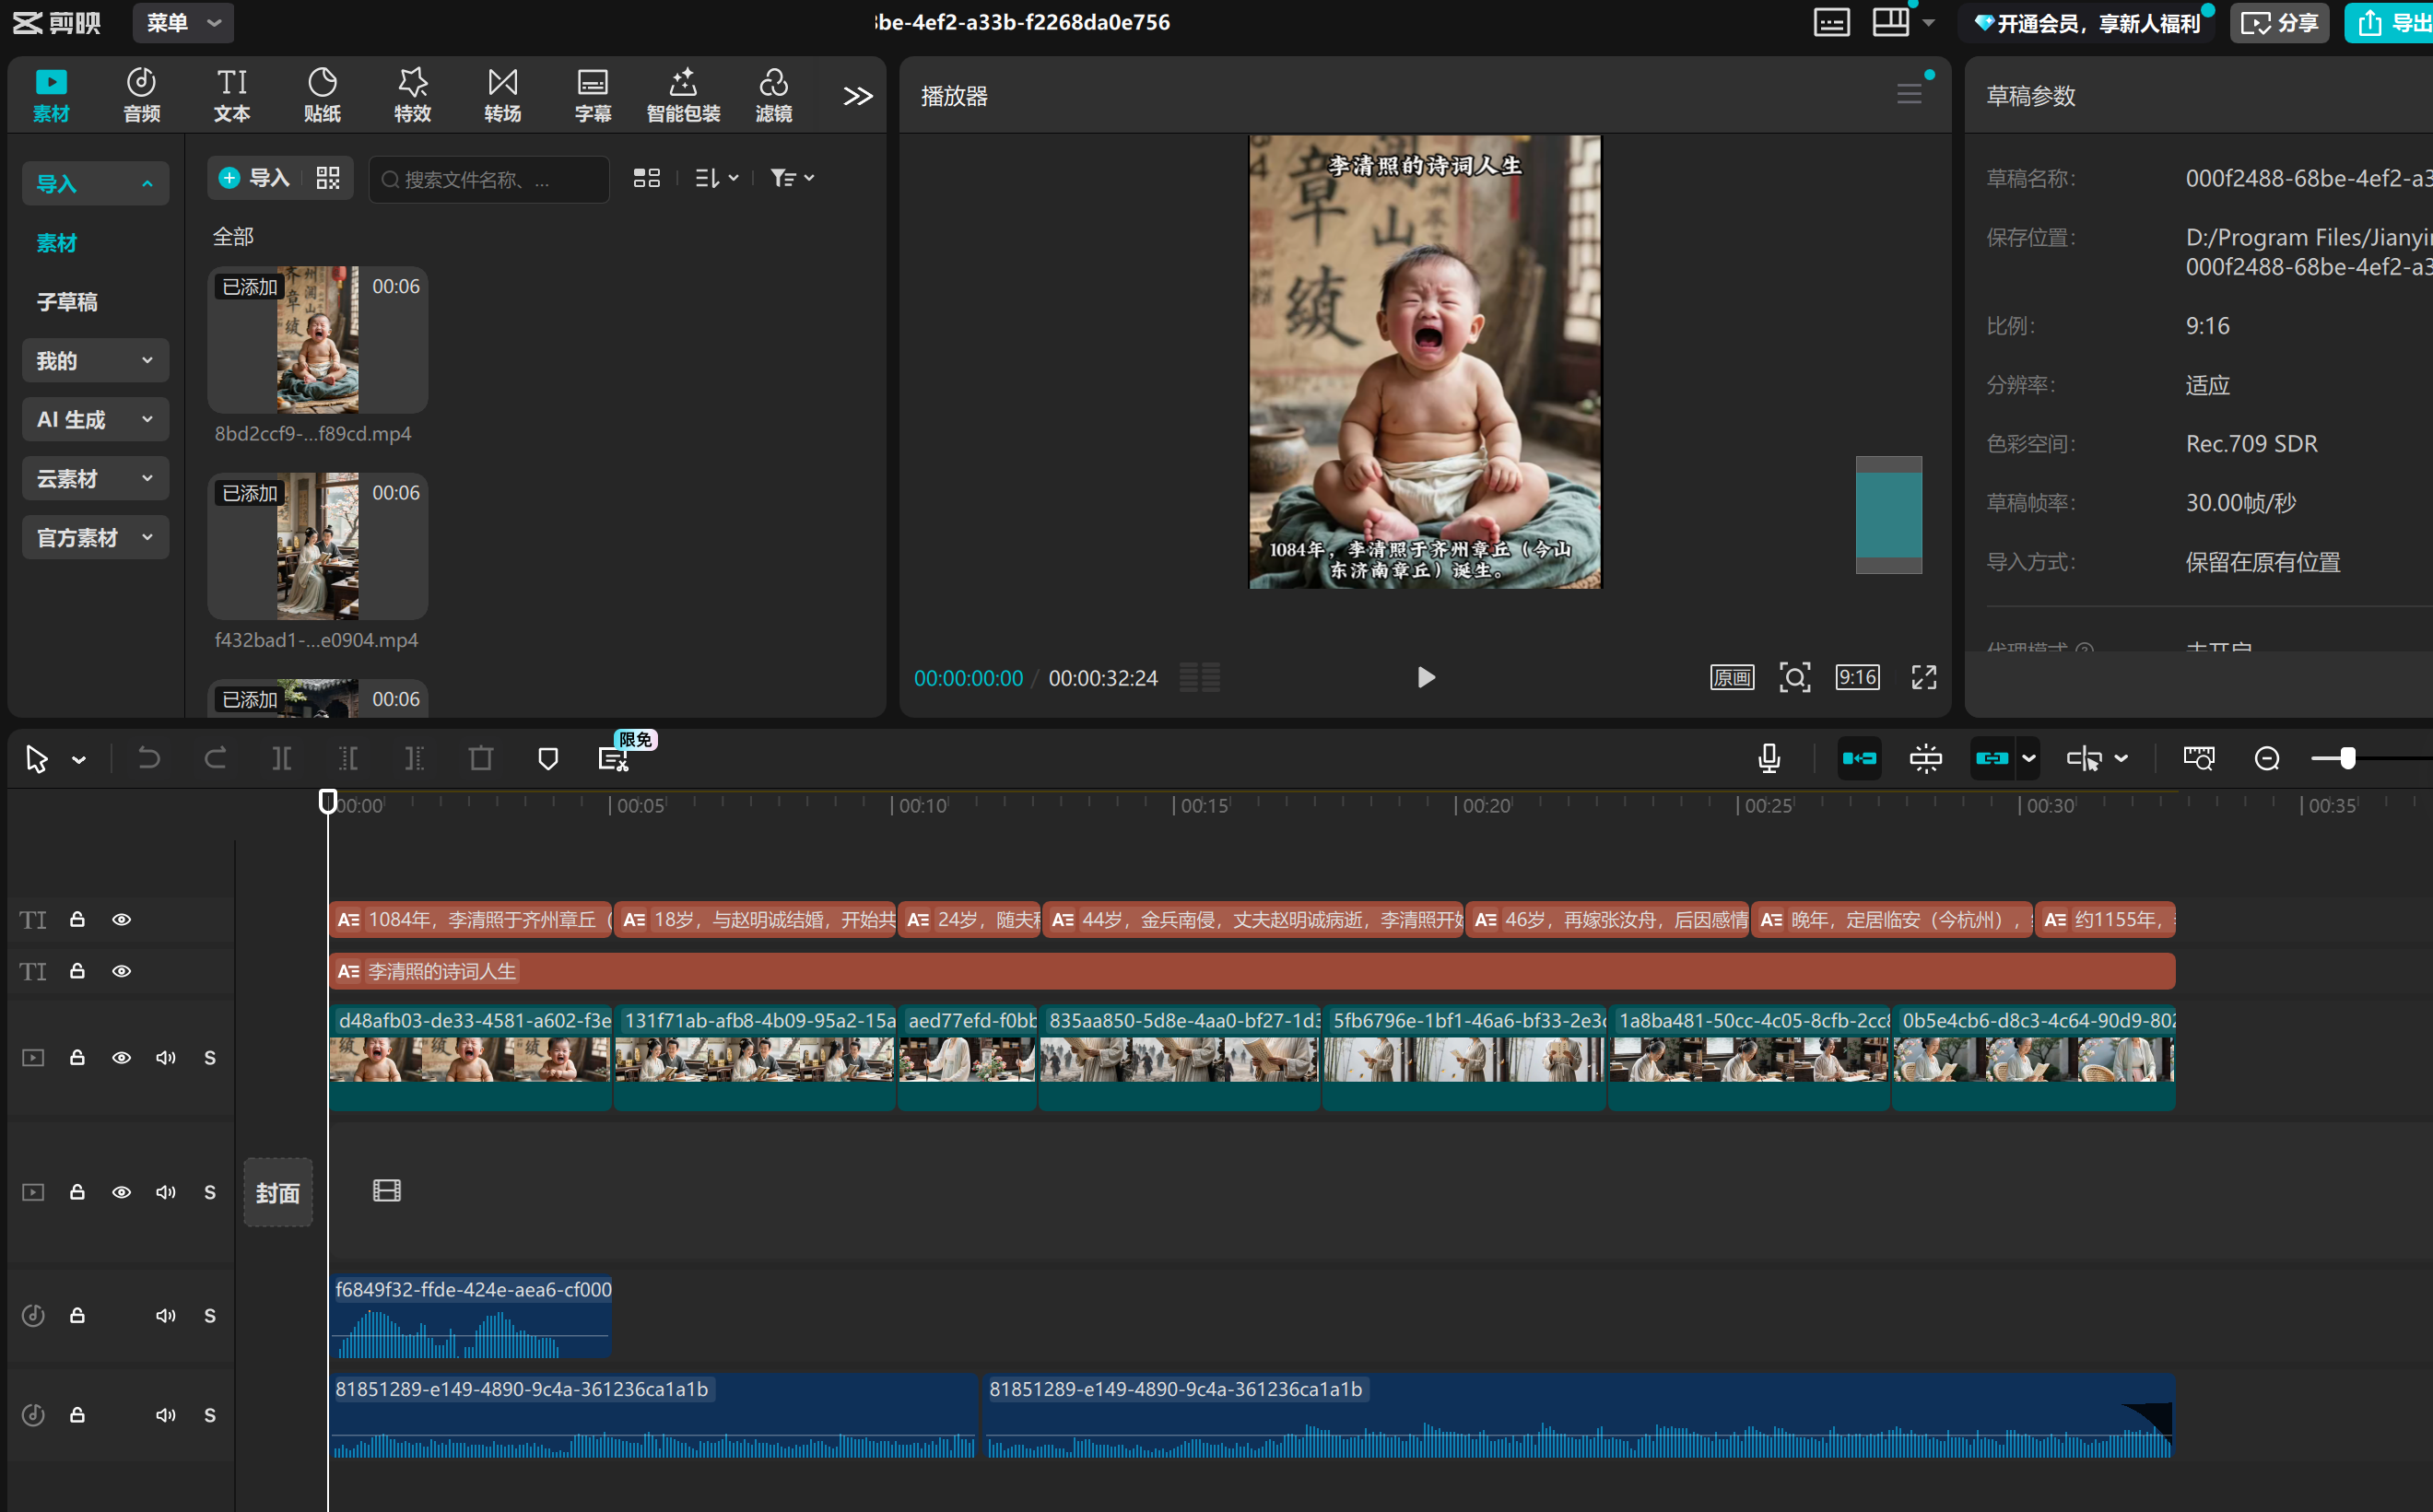Open the linkage options dropdown arrow

pyautogui.click(x=2029, y=758)
